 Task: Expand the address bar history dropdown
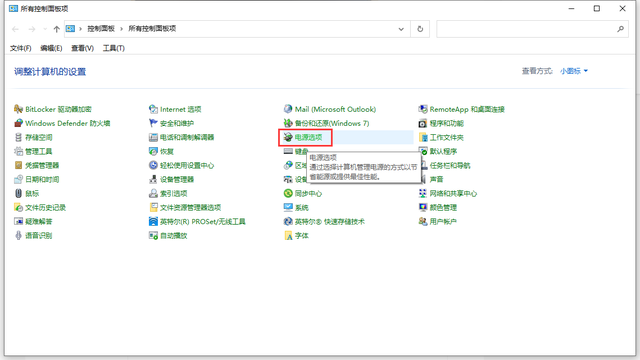401,29
